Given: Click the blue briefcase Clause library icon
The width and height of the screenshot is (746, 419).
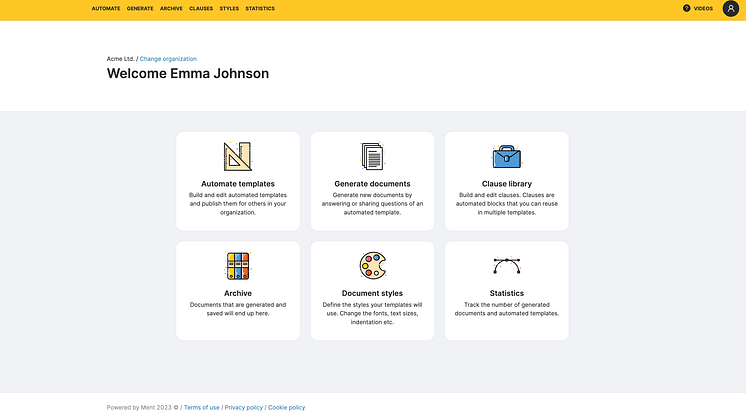Looking at the screenshot, I should (x=506, y=156).
